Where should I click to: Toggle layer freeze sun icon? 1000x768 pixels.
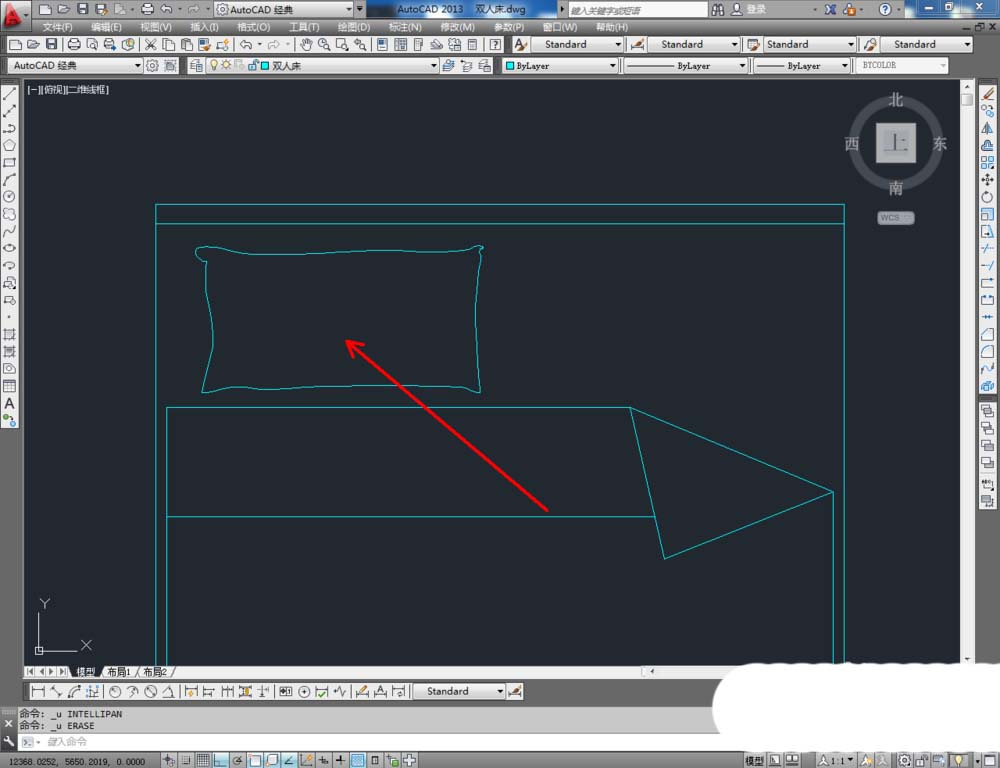point(226,65)
